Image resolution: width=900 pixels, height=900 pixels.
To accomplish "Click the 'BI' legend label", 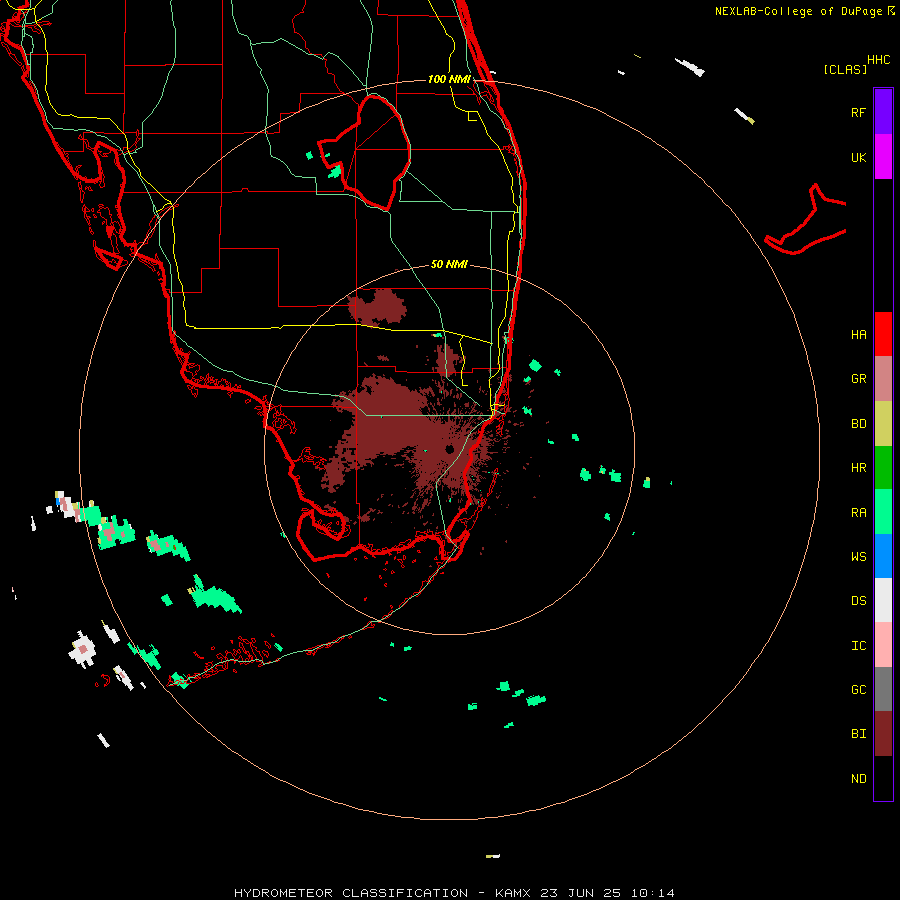I will tap(858, 734).
